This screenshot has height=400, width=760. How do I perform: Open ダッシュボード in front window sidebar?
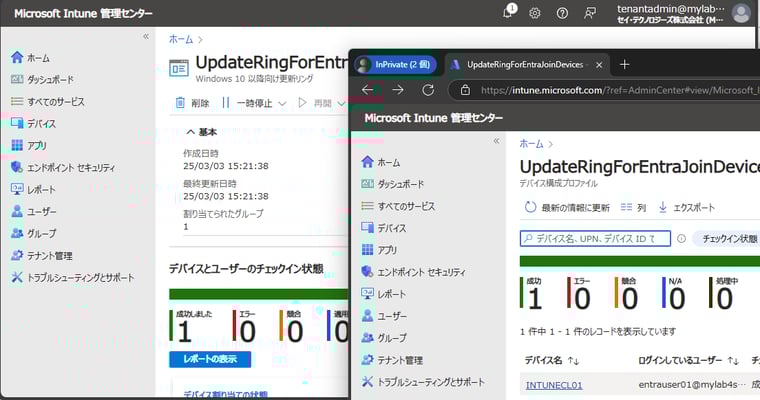[x=393, y=184]
